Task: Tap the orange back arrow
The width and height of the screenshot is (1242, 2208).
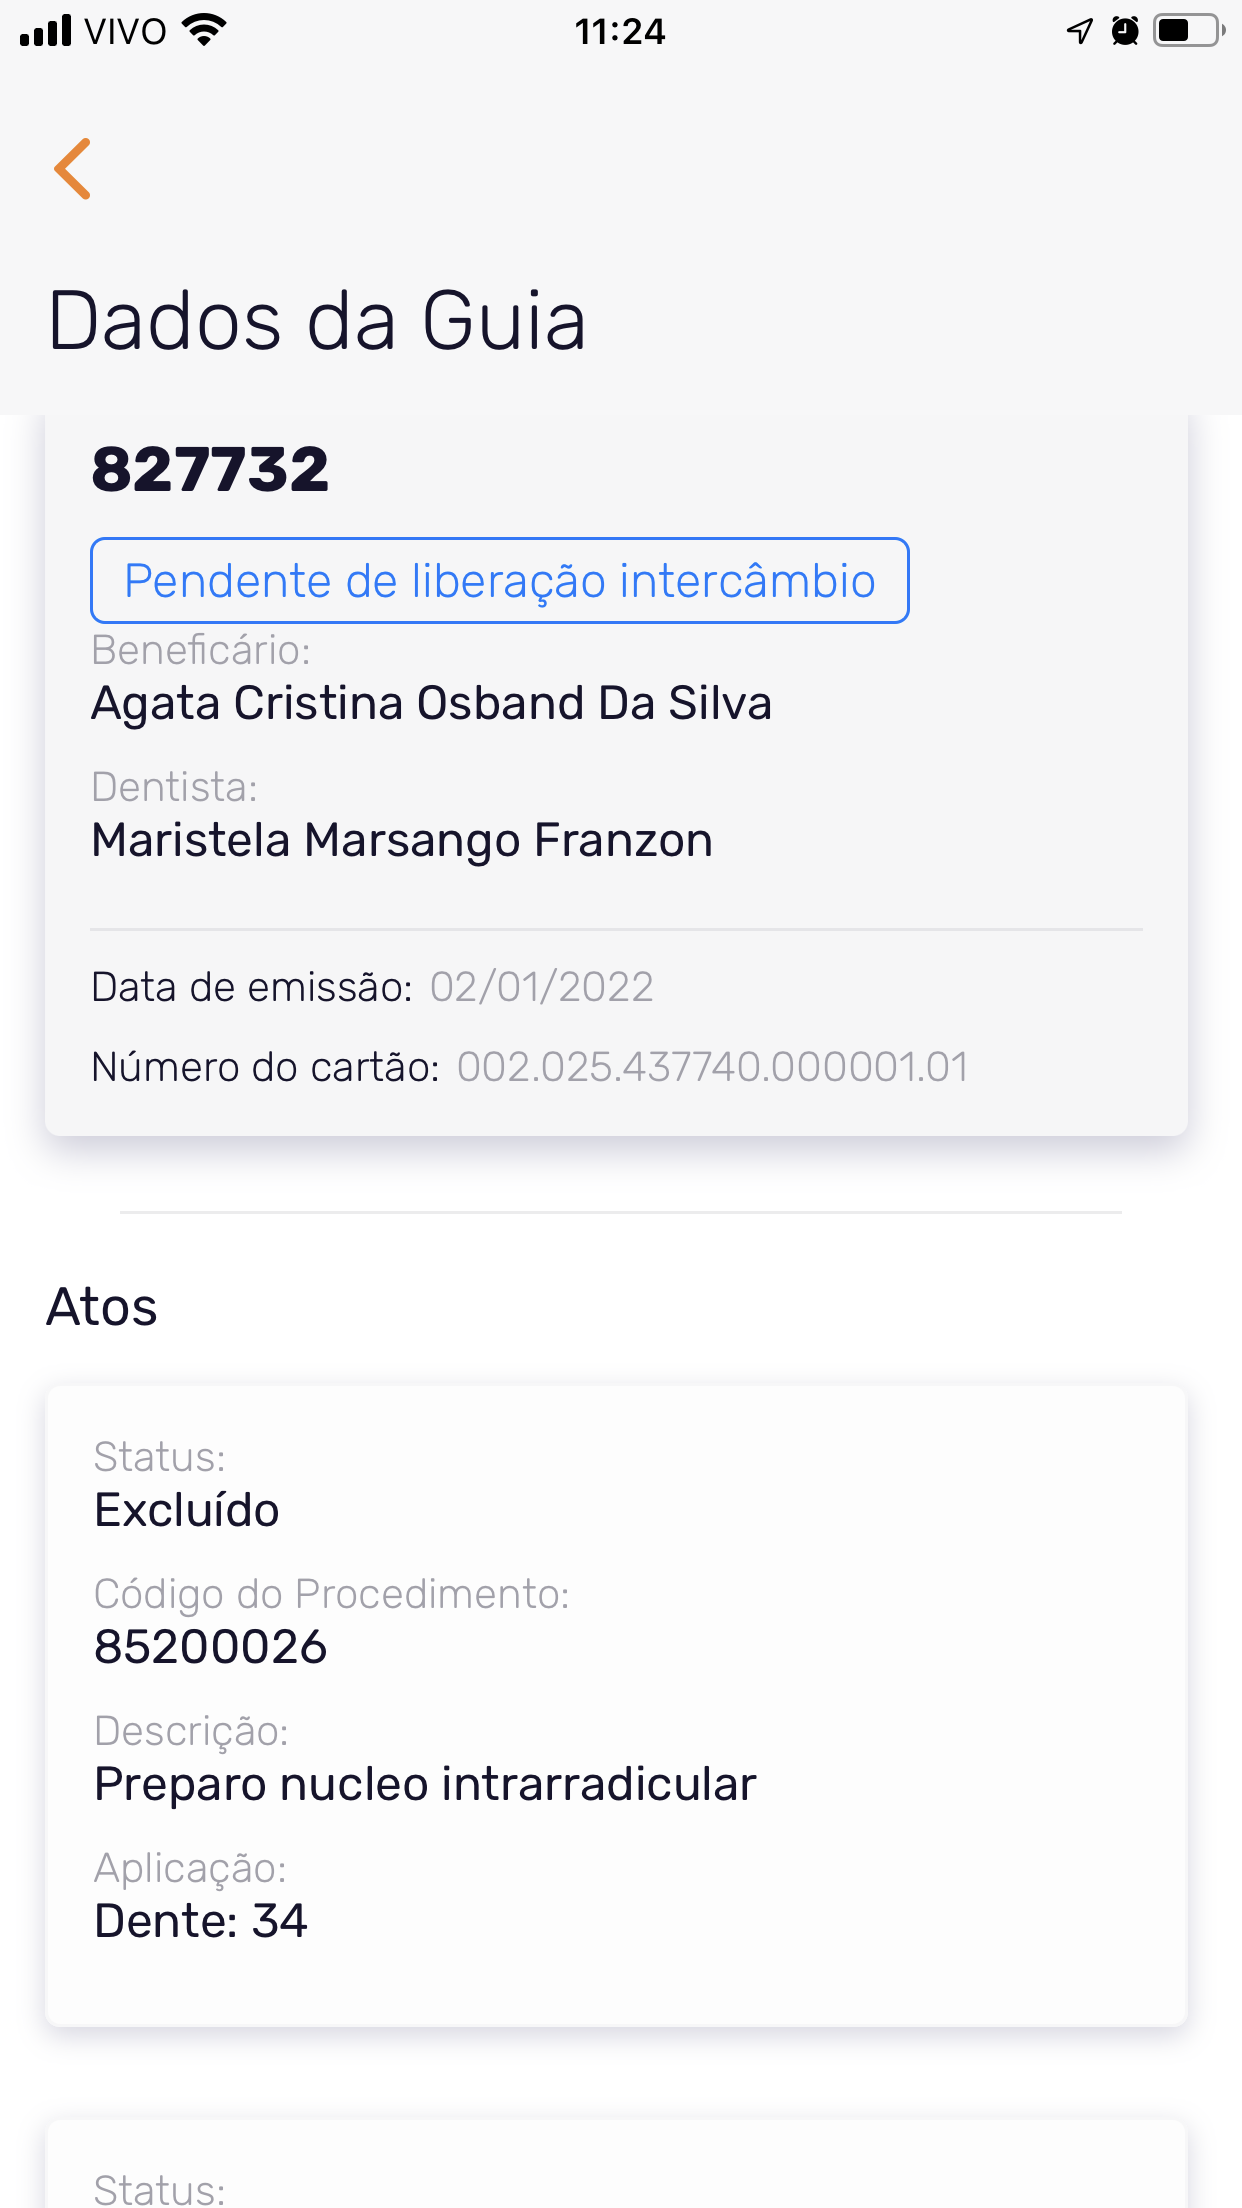Action: tap(73, 168)
